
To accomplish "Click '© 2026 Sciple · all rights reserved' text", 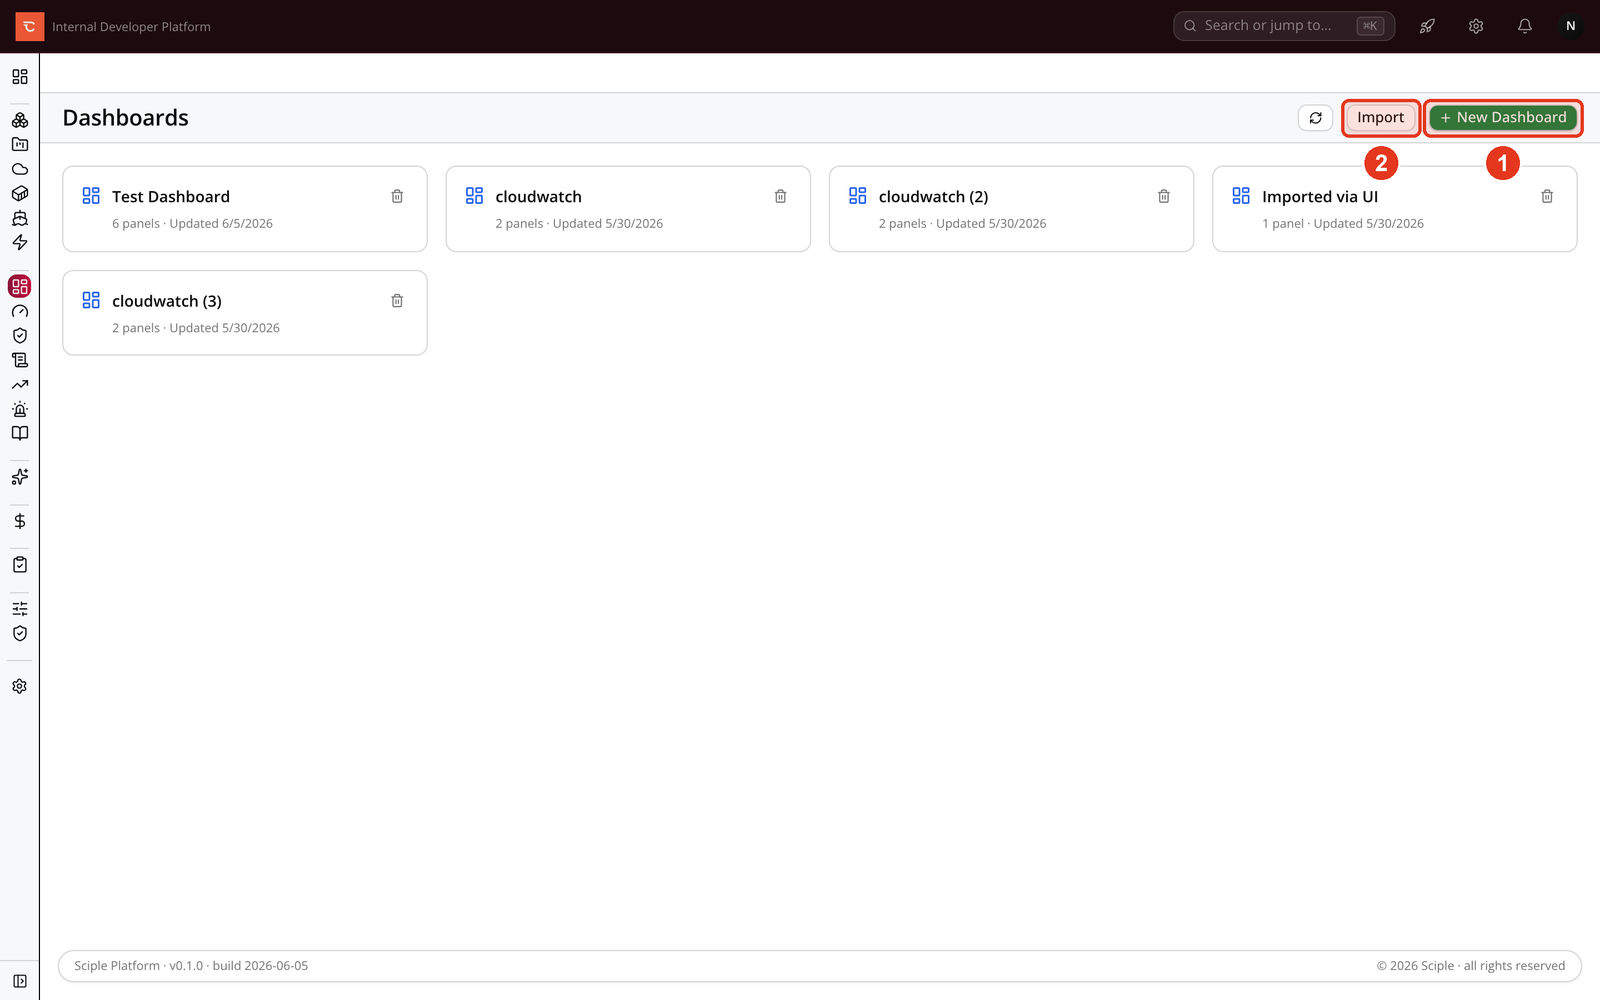I will (x=1471, y=966).
